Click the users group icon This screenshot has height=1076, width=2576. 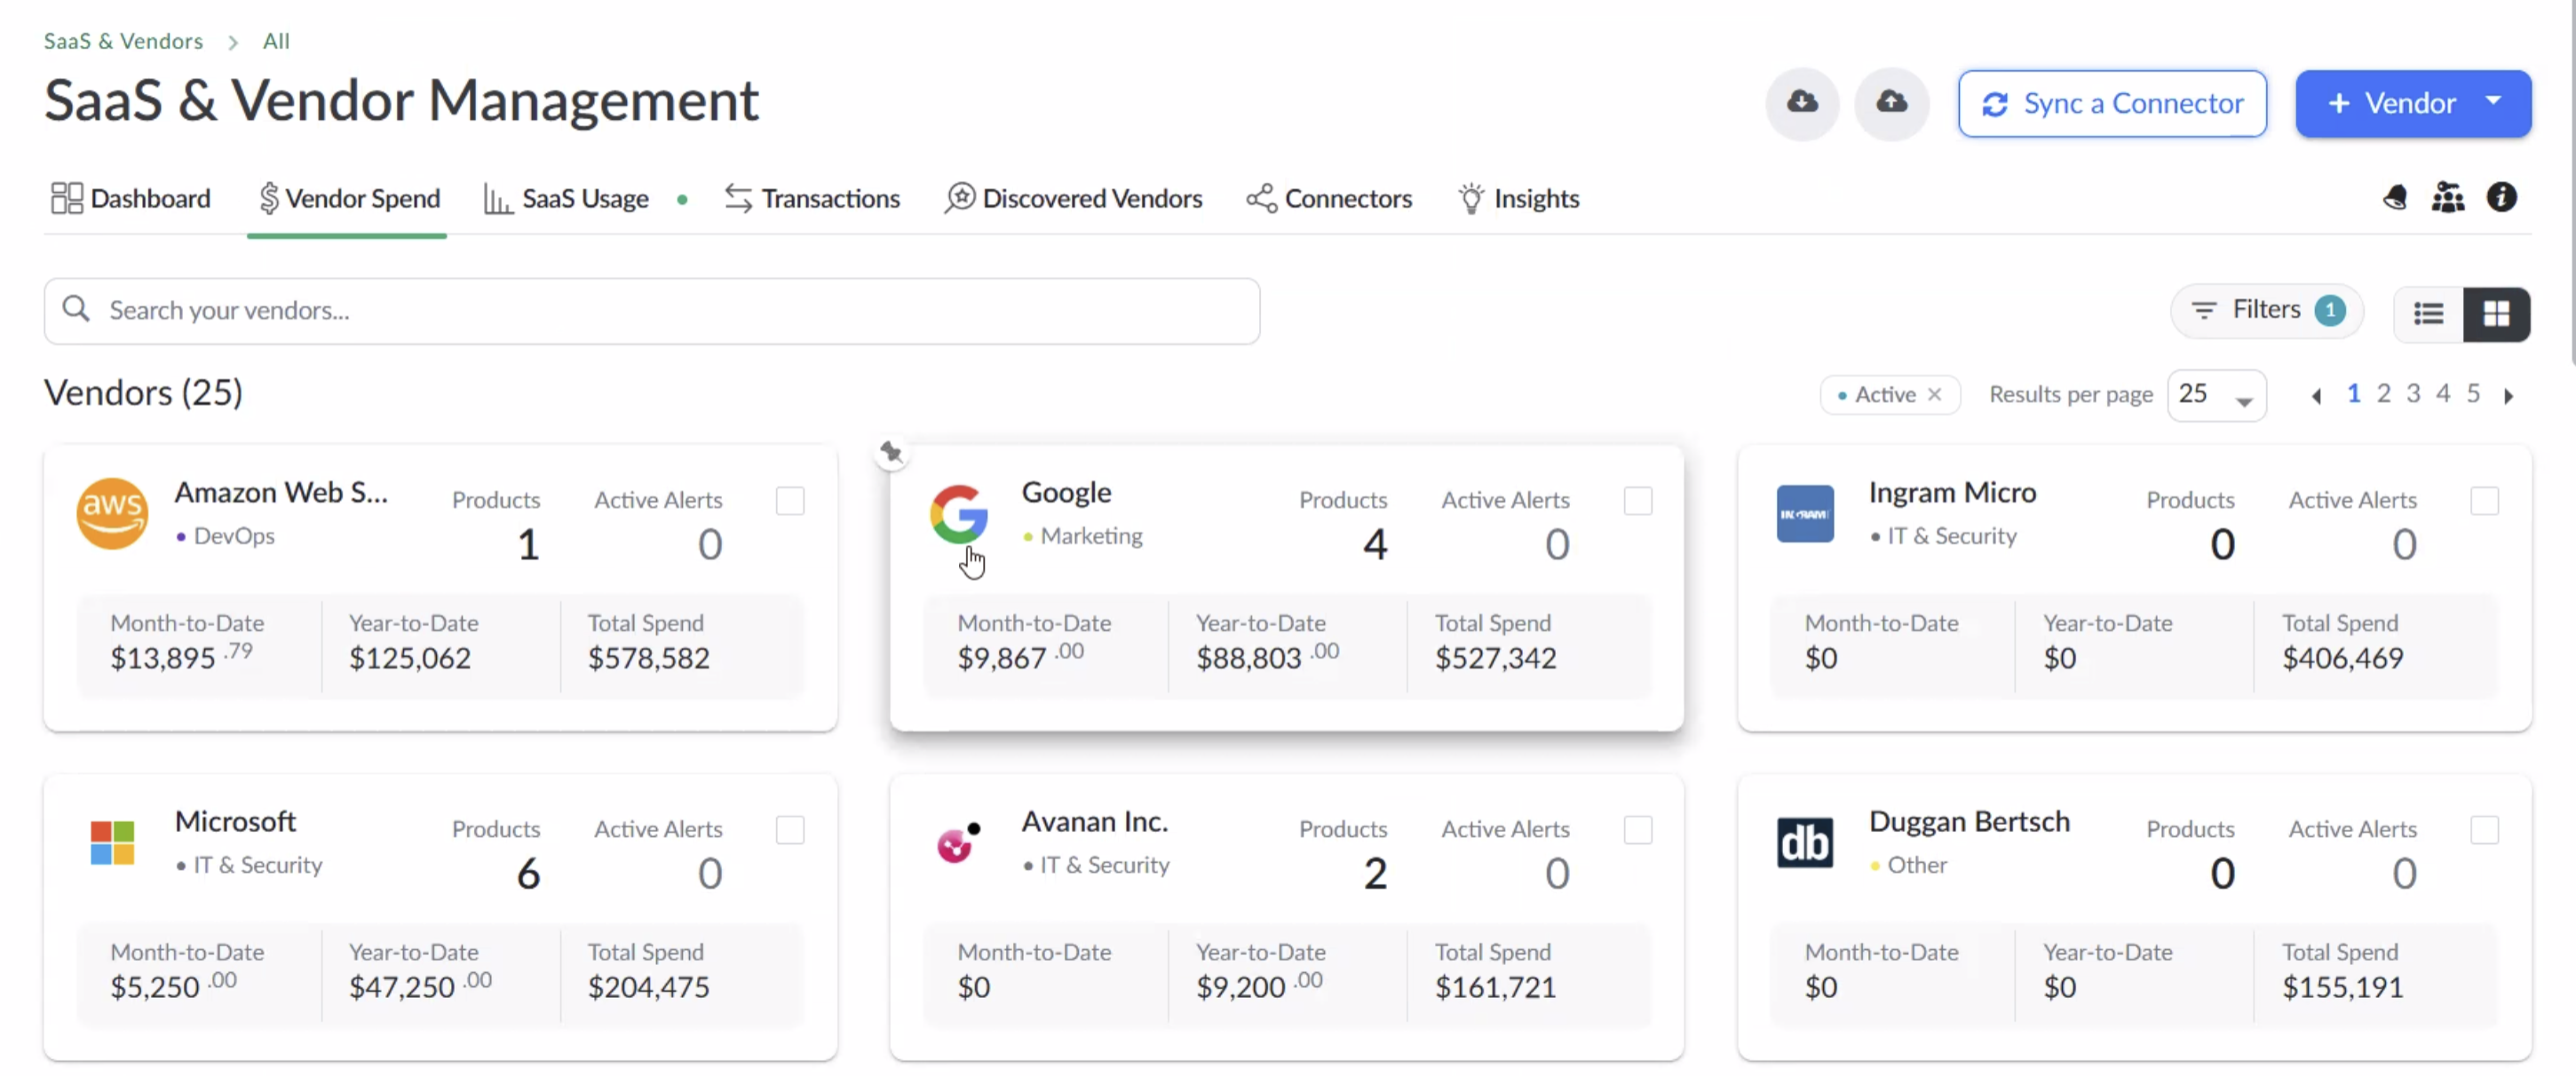pos(2447,198)
